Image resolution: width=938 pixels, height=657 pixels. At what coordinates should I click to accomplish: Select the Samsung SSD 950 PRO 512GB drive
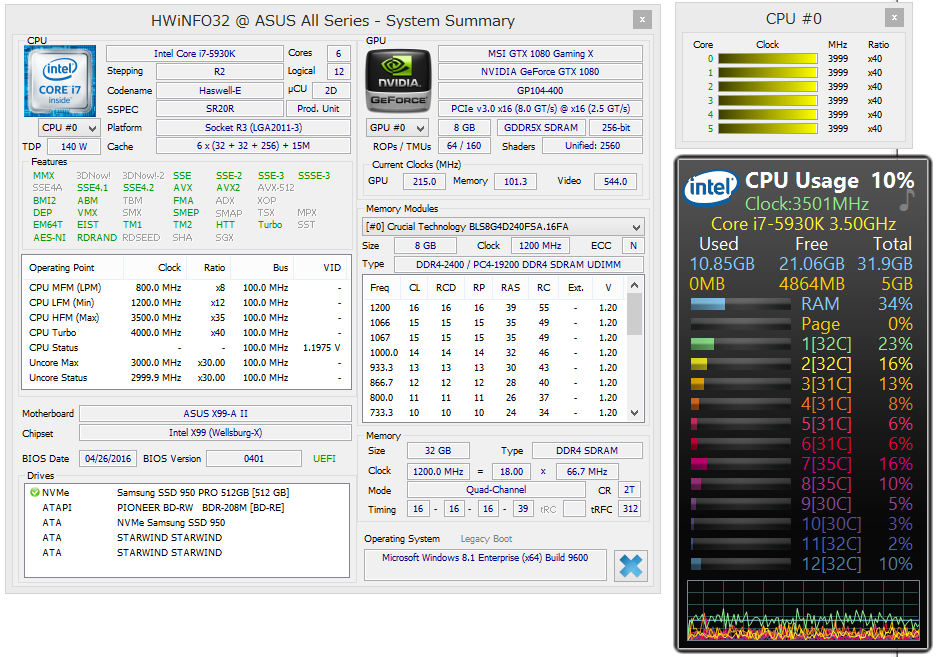(202, 493)
